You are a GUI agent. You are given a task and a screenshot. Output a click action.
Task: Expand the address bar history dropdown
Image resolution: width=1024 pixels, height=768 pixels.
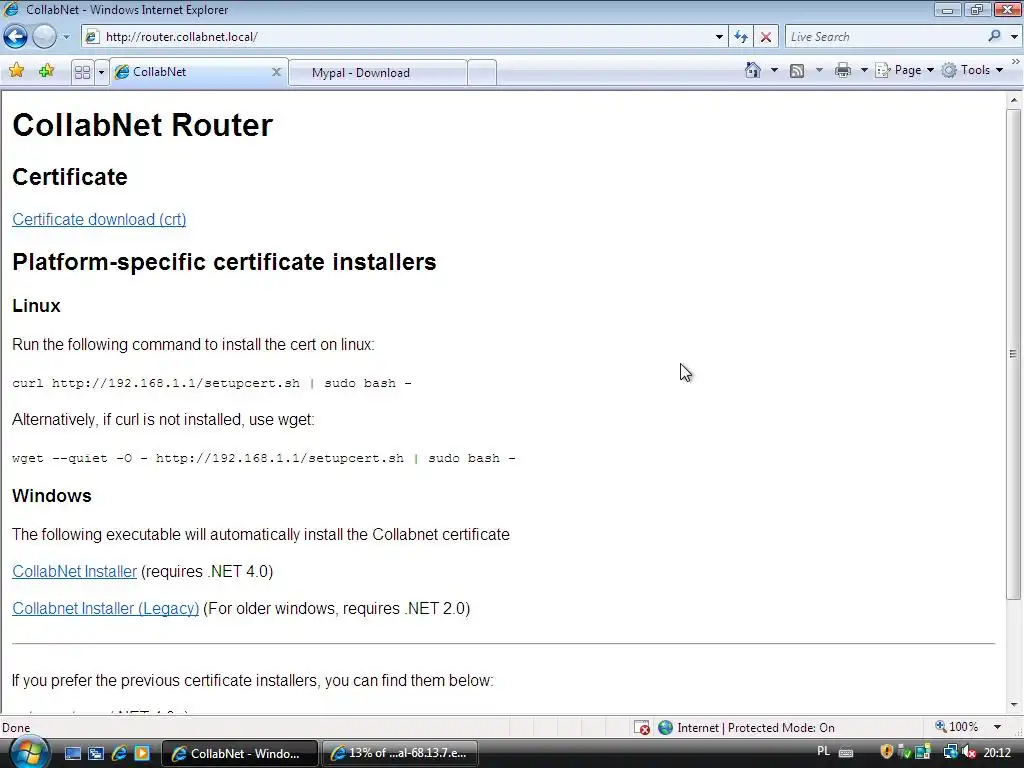[719, 37]
